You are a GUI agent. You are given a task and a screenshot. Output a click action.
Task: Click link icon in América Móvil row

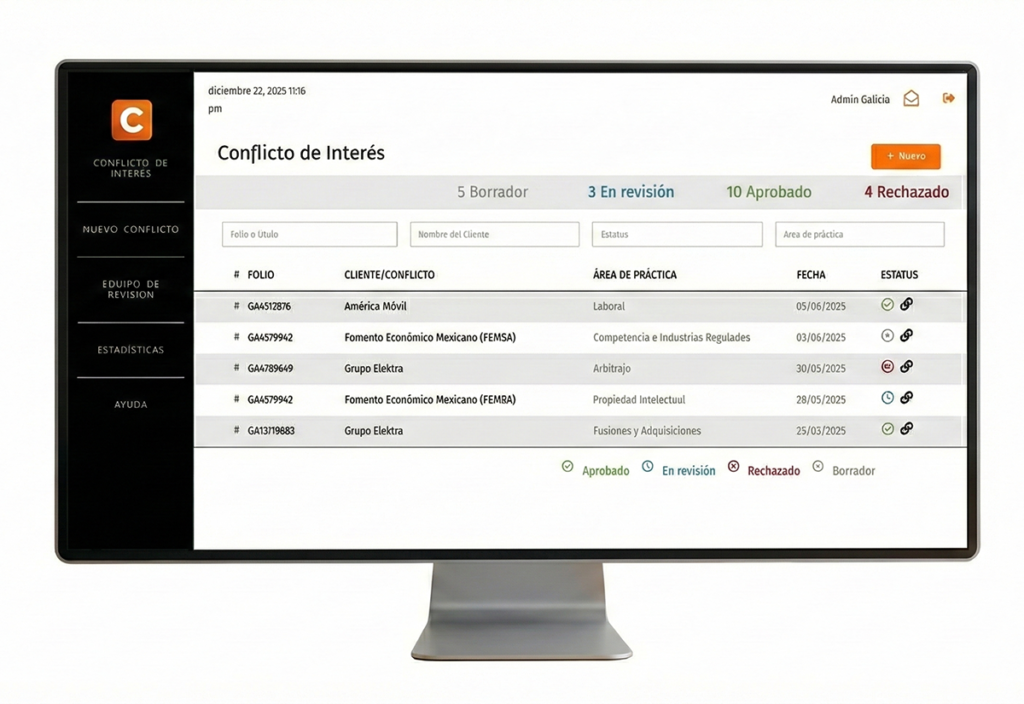906,305
